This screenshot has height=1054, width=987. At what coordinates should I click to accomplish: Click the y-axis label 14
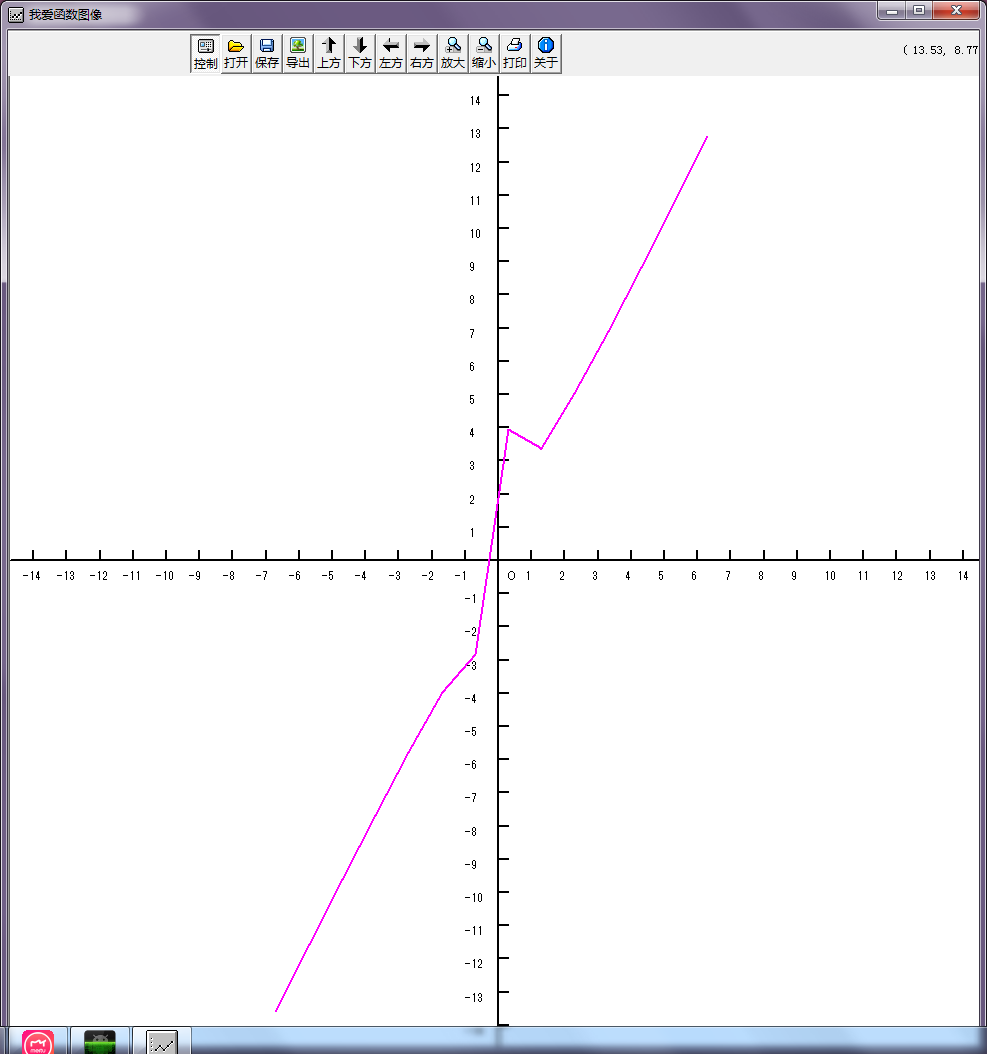[475, 101]
